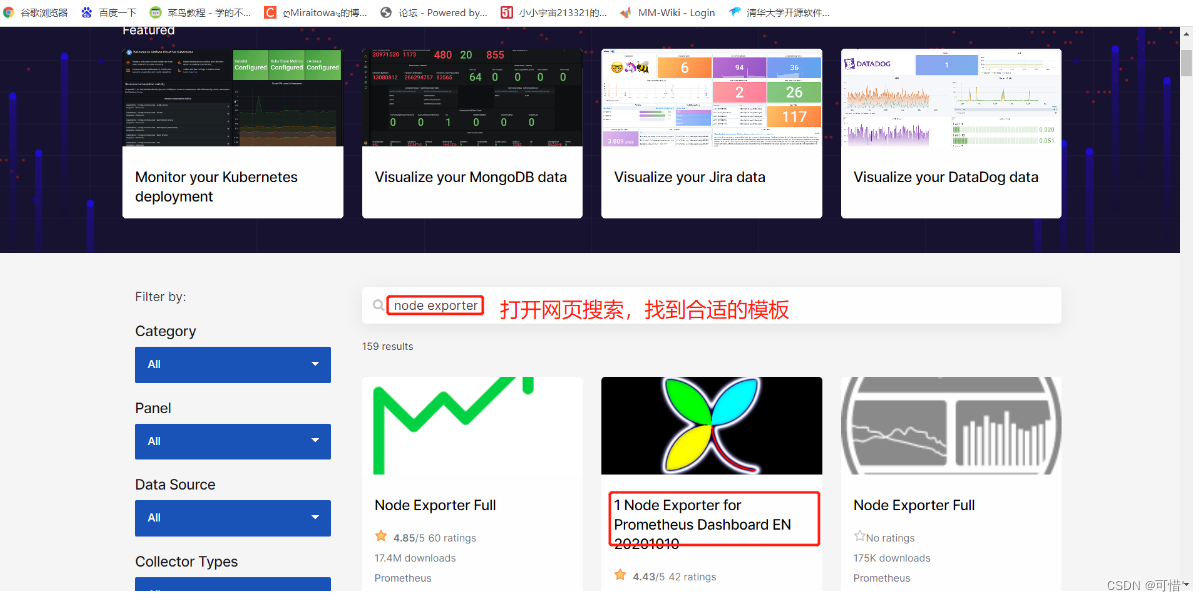Click the 175K downloads text
This screenshot has height=601, width=1199.
click(892, 558)
